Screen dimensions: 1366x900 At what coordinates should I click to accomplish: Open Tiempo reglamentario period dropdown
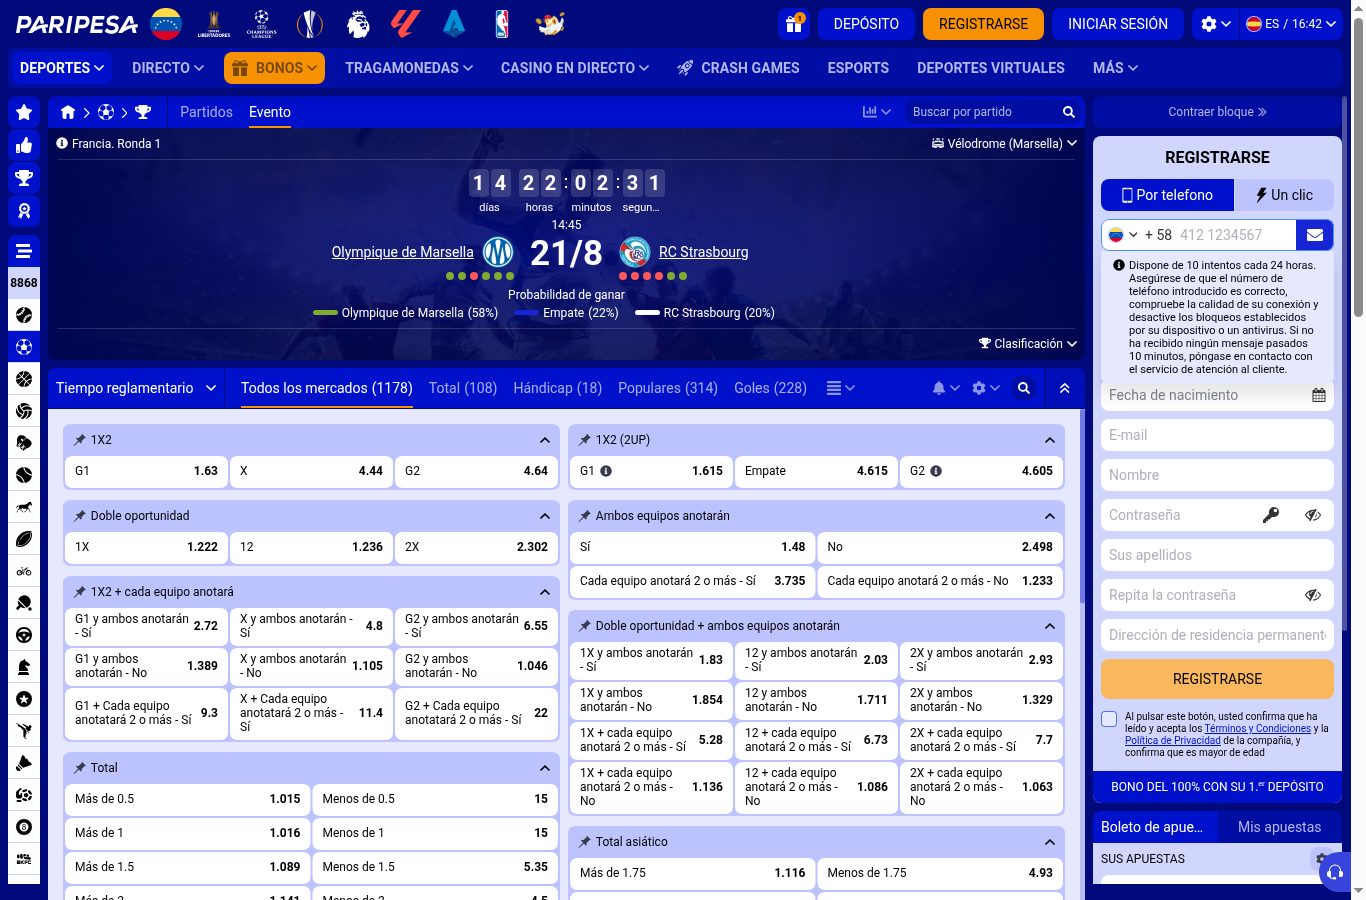pos(136,388)
